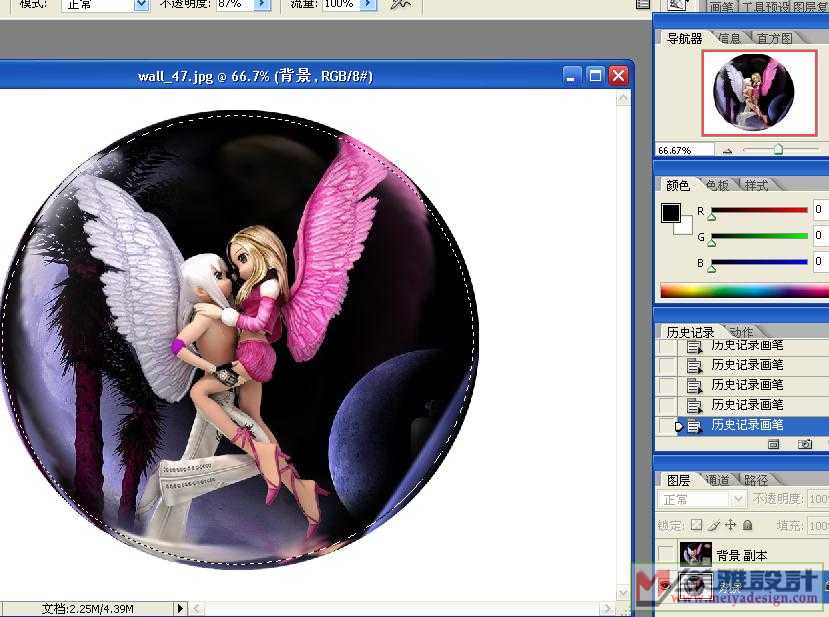The image size is (829, 617).
Task: Click the G green color slider
Action: tap(759, 236)
